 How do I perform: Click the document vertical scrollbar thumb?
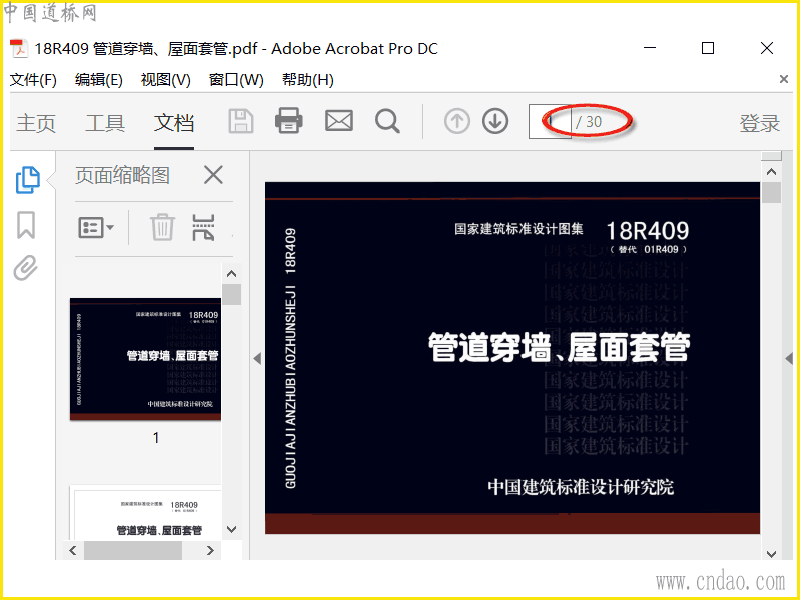[771, 192]
